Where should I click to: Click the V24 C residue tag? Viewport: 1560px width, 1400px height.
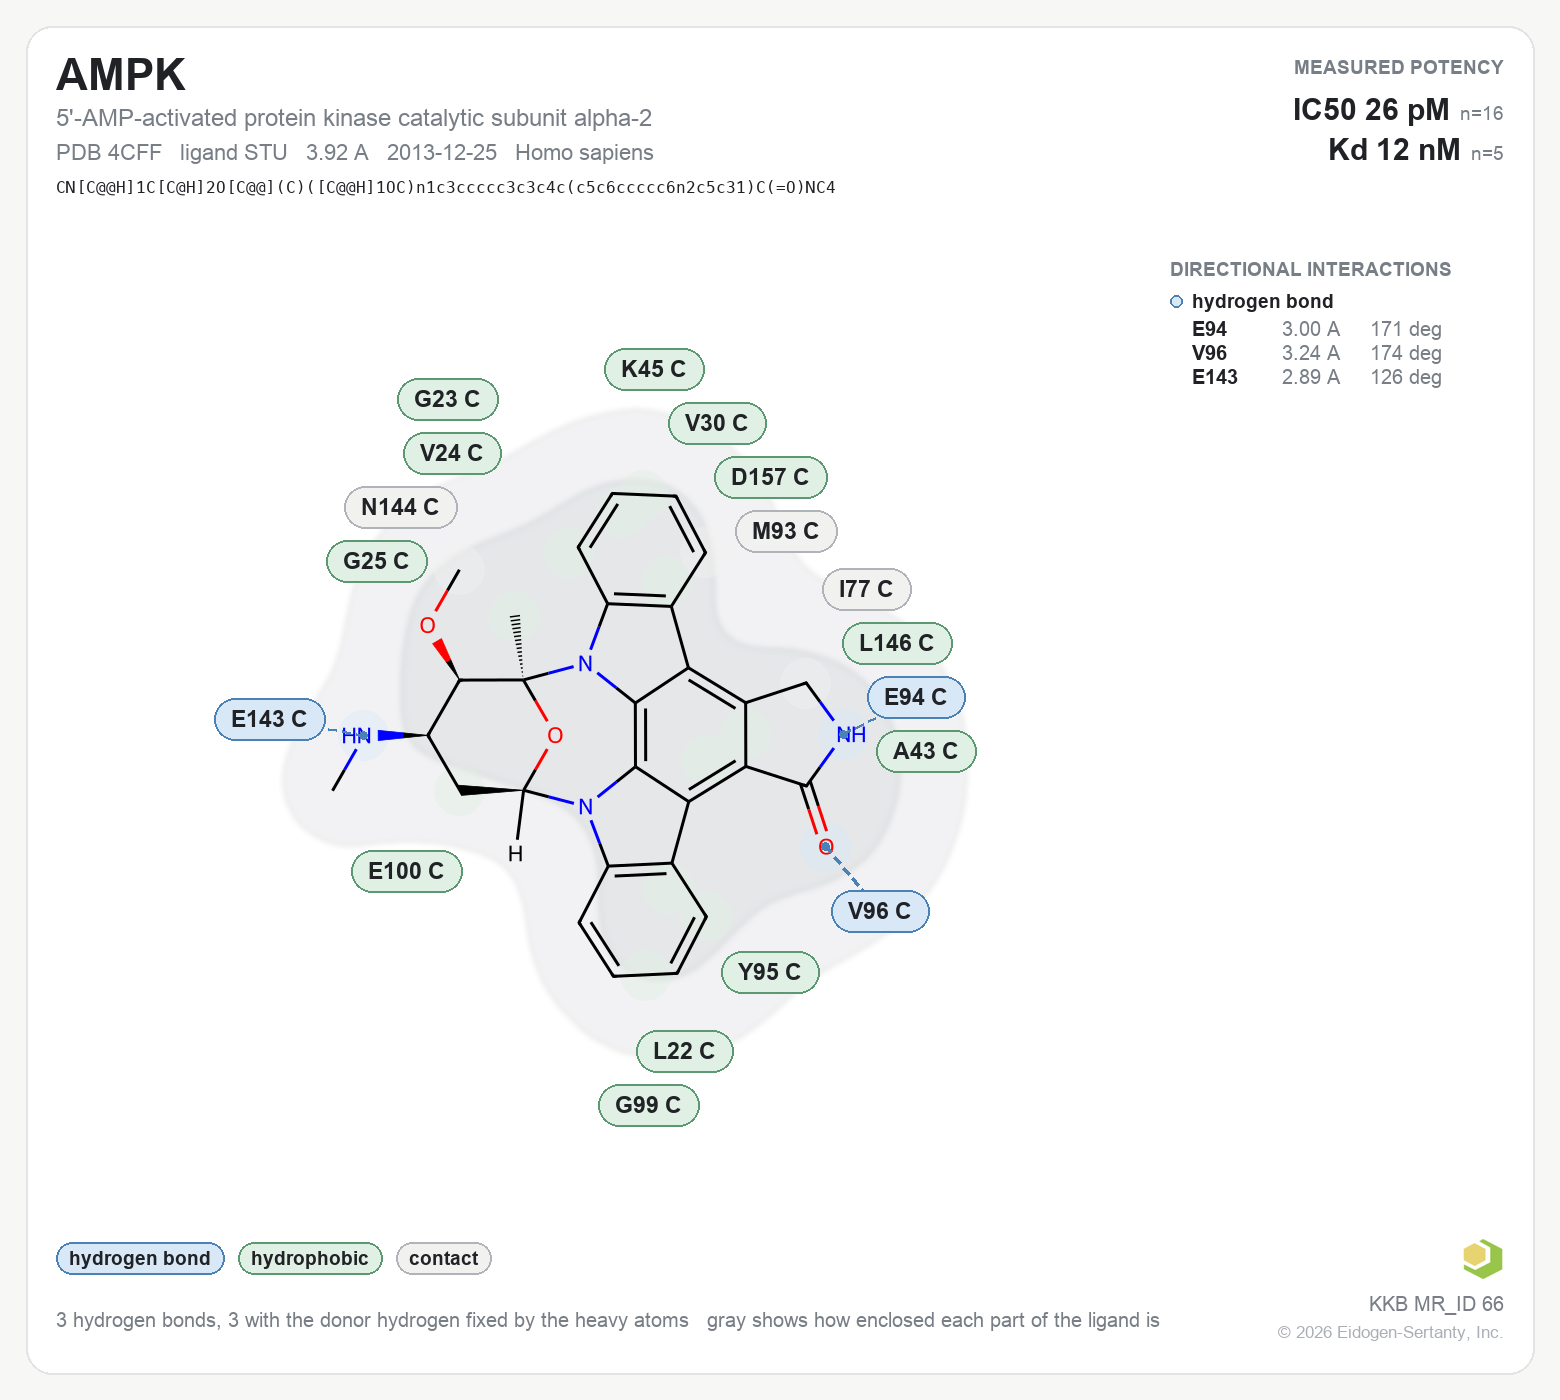(452, 453)
